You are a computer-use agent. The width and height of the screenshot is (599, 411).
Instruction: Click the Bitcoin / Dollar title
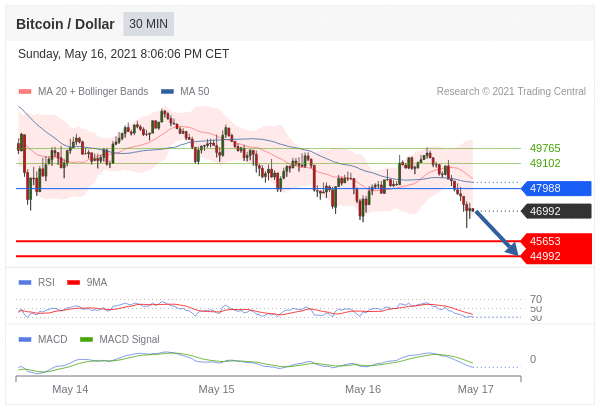click(x=65, y=24)
